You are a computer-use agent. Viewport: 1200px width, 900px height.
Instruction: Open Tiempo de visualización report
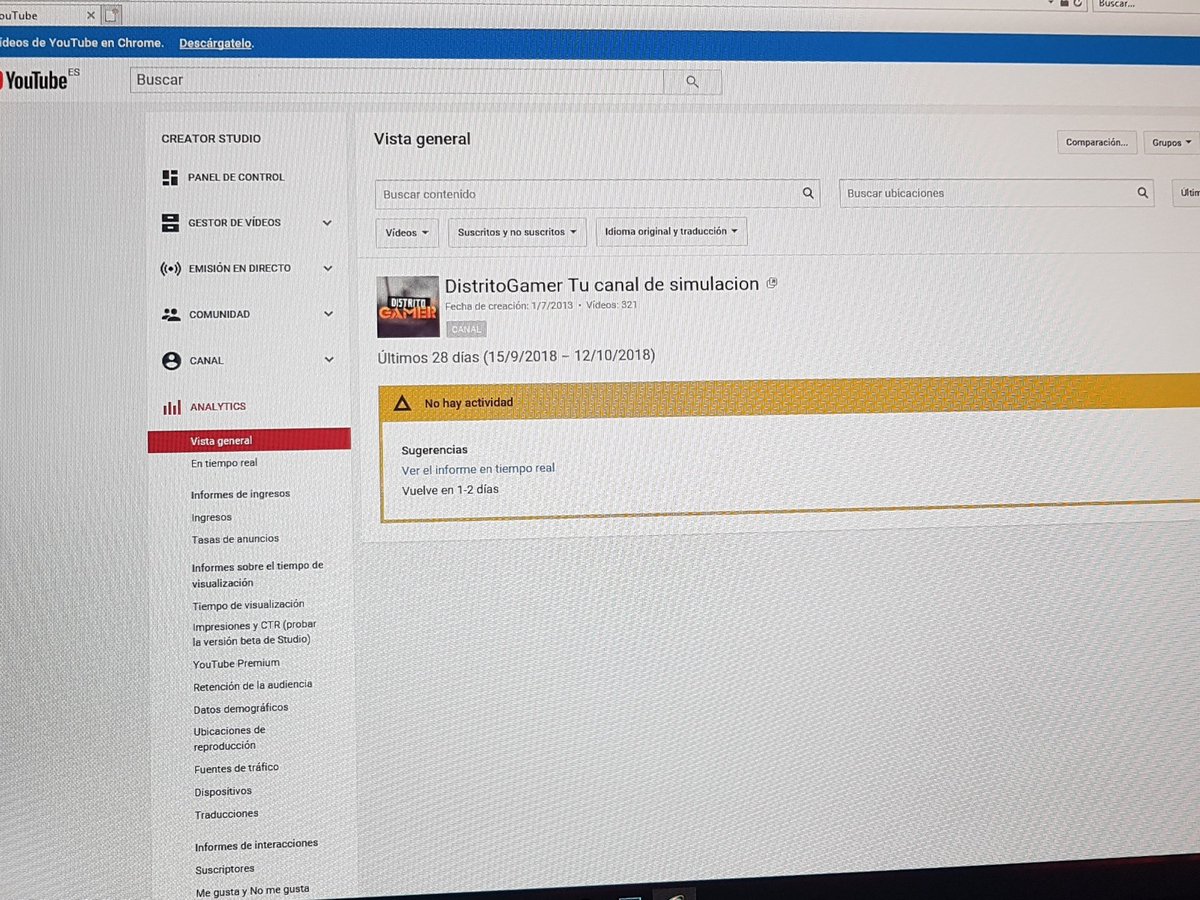249,605
